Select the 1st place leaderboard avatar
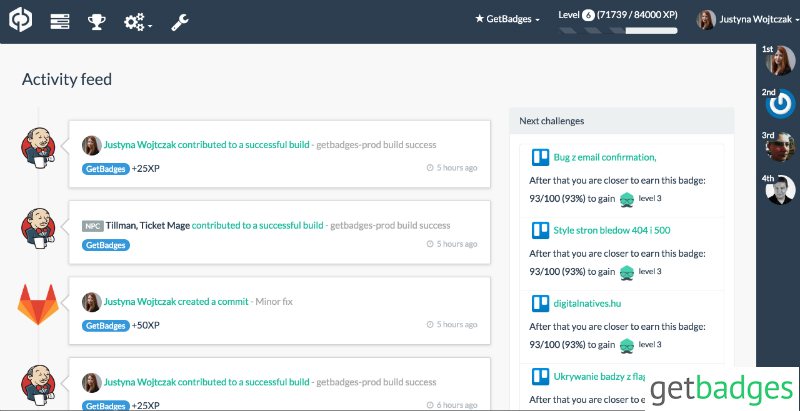 coord(780,62)
